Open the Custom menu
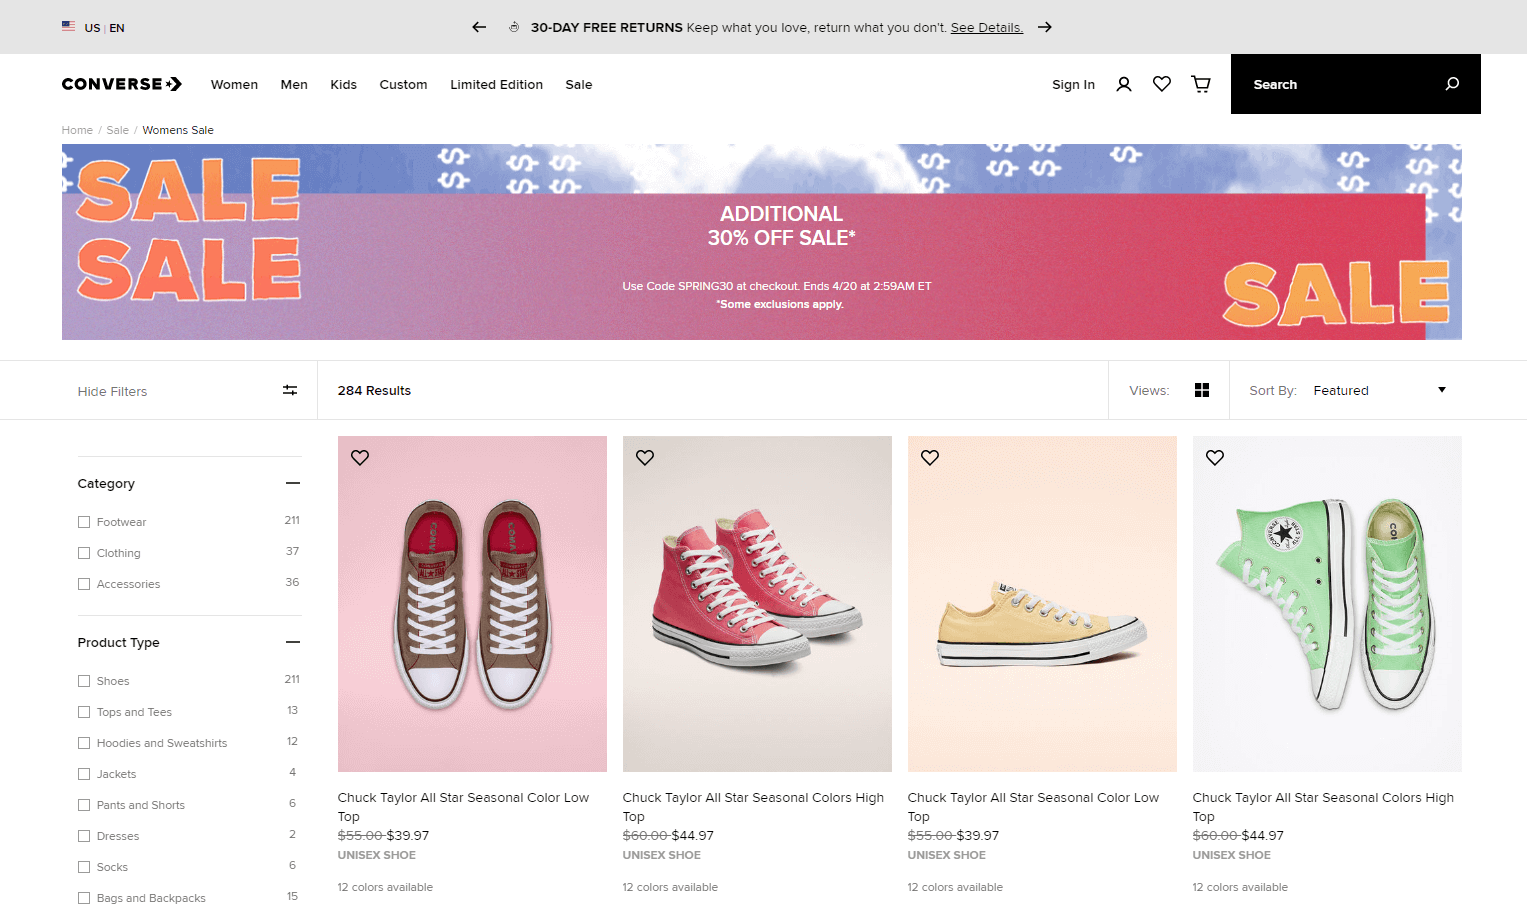The width and height of the screenshot is (1527, 911). tap(403, 85)
